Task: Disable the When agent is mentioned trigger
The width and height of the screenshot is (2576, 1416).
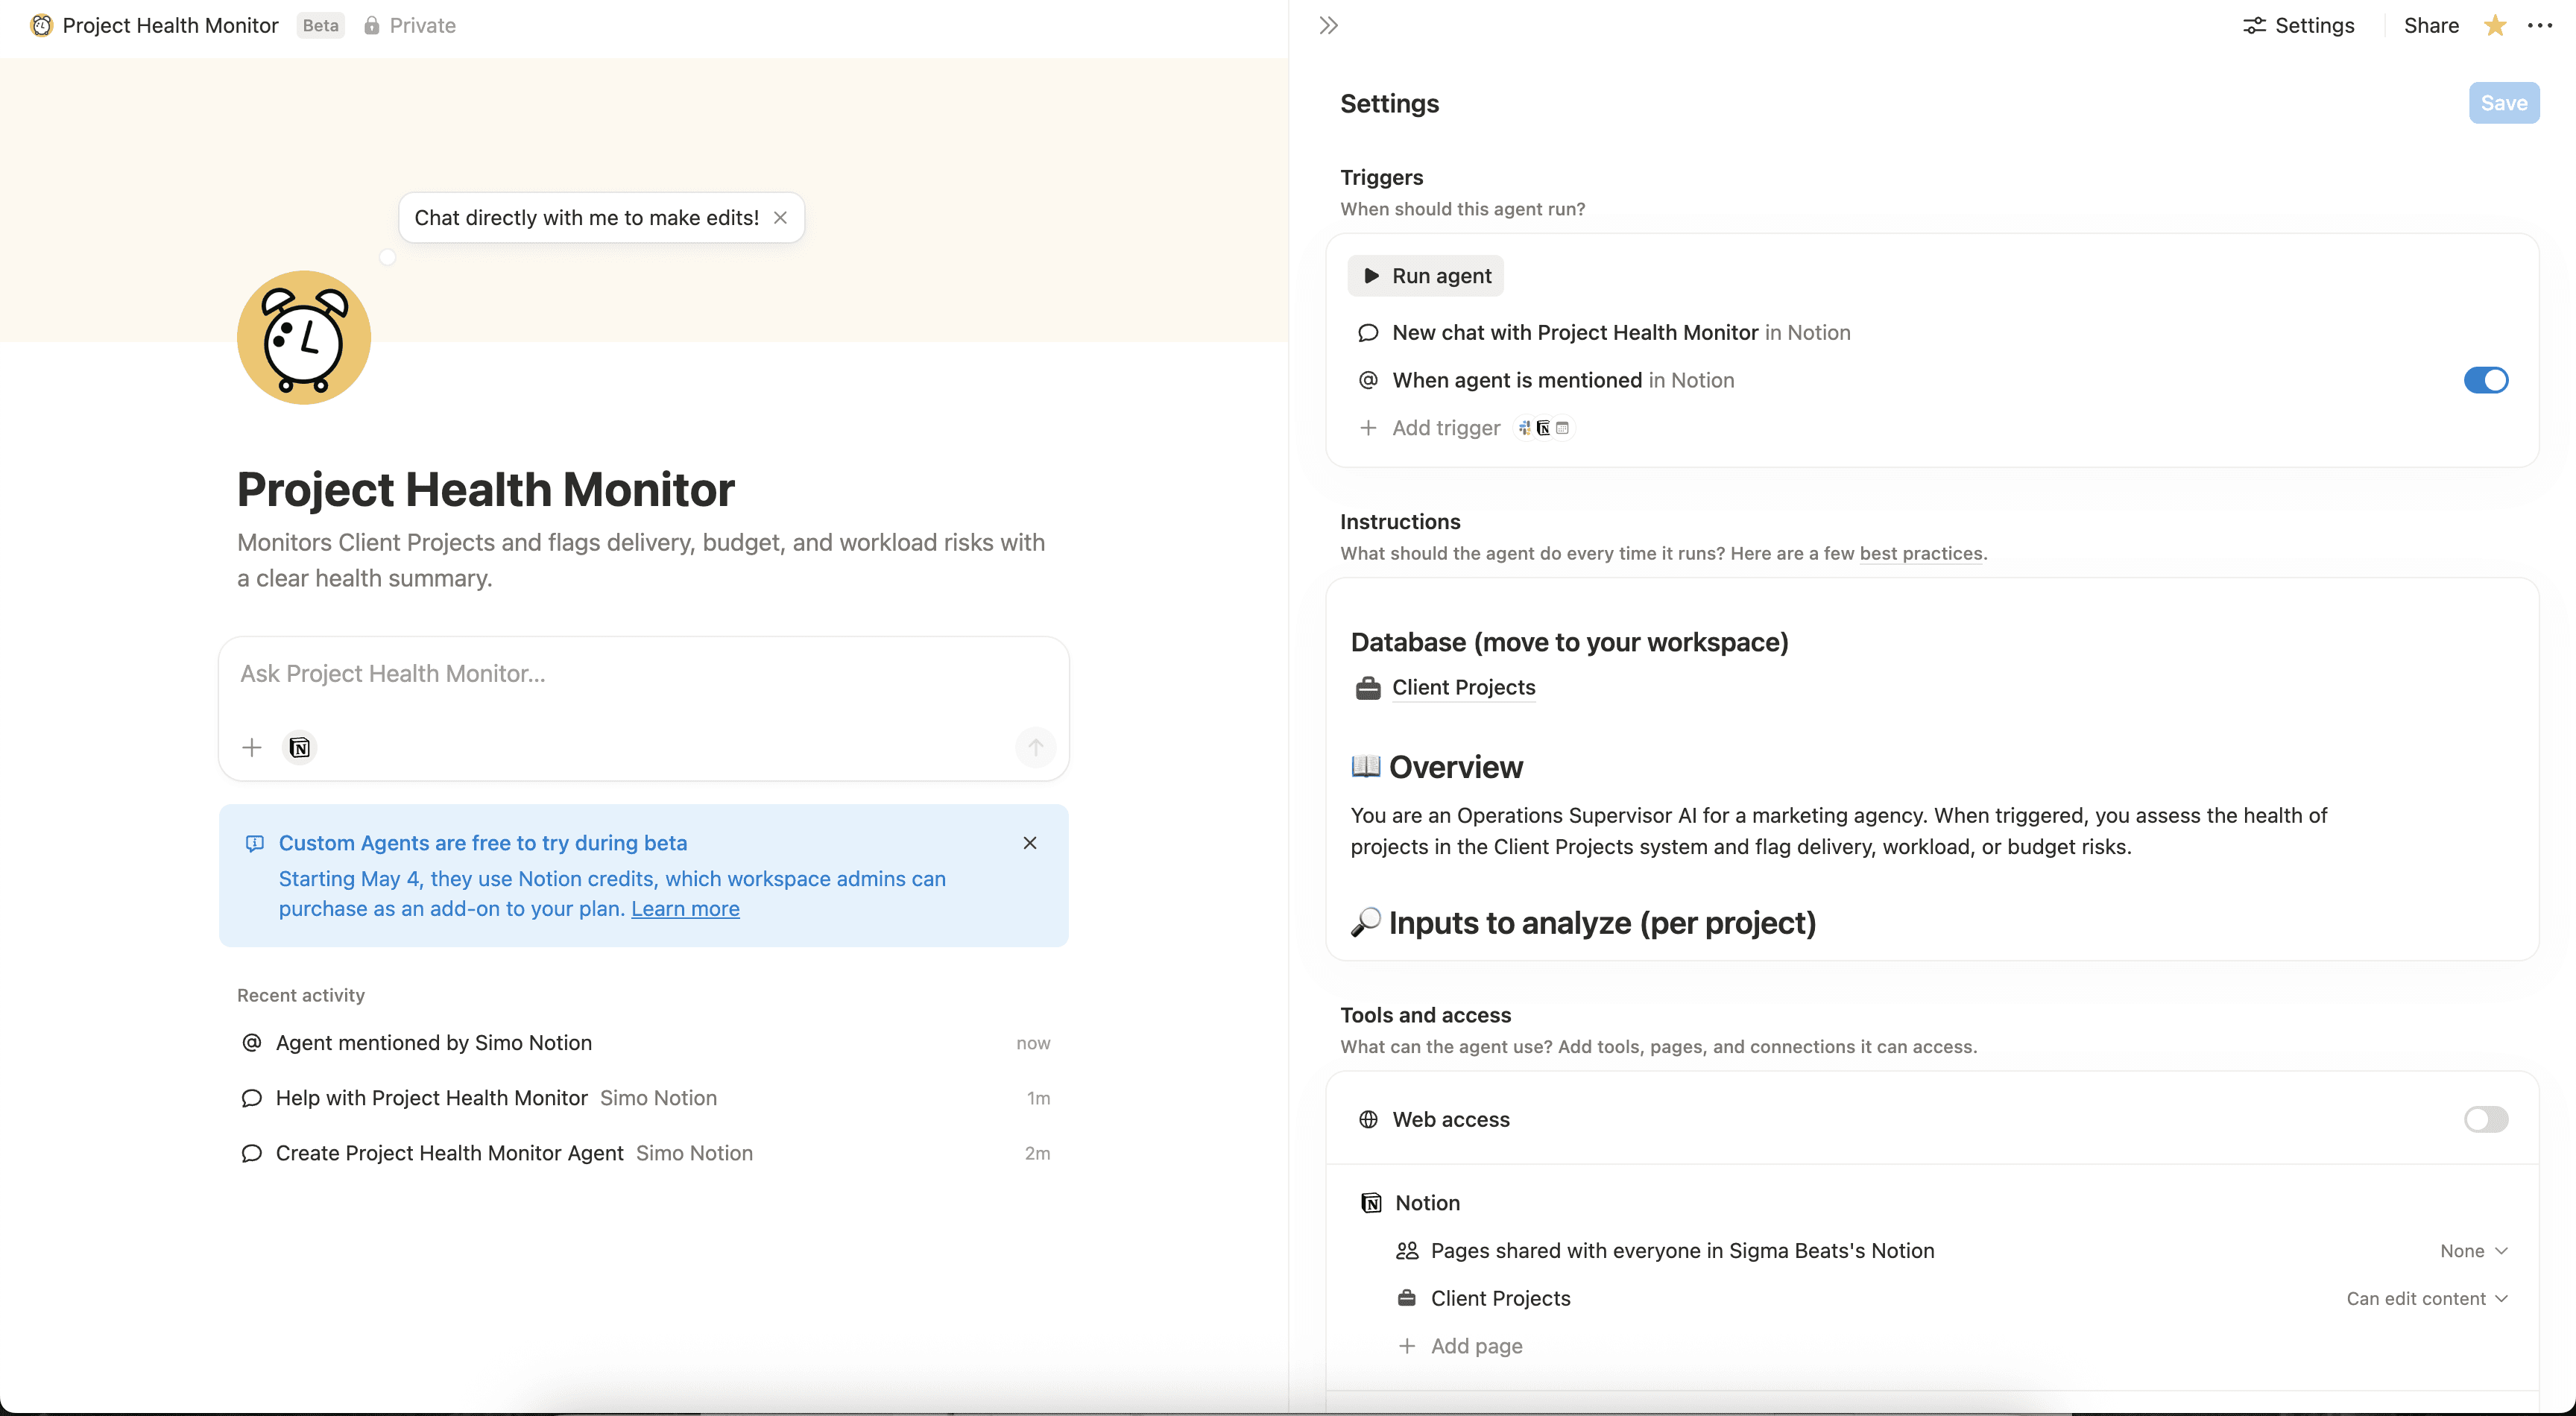Action: click(x=2486, y=380)
